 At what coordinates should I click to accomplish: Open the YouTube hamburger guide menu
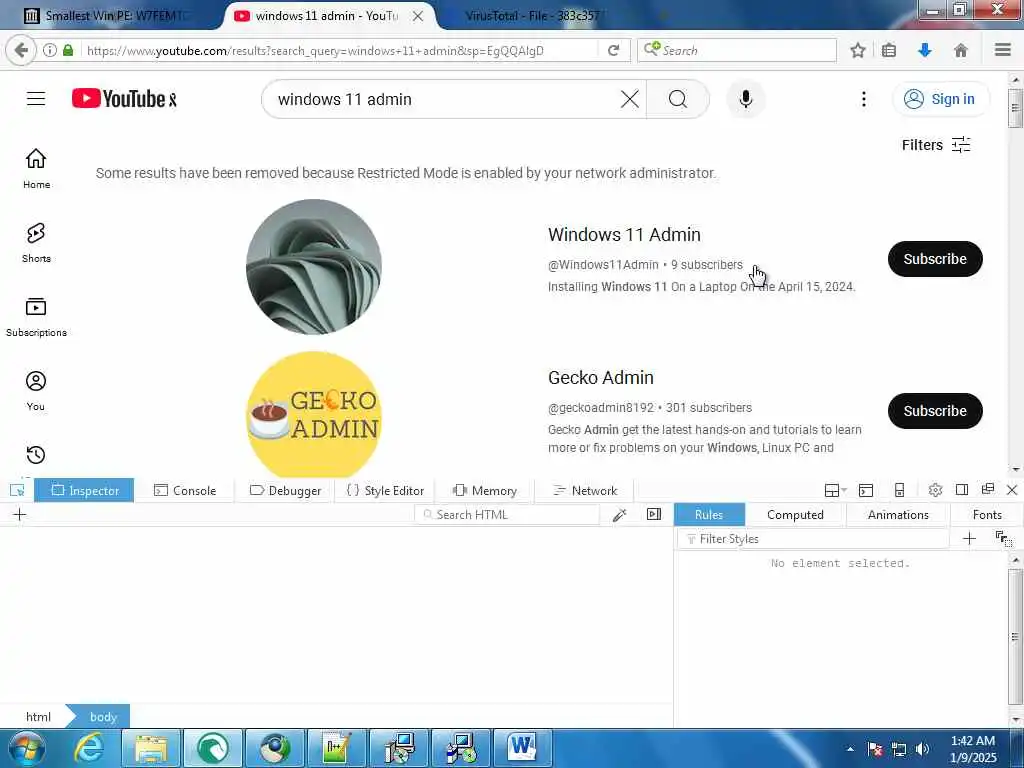point(36,99)
